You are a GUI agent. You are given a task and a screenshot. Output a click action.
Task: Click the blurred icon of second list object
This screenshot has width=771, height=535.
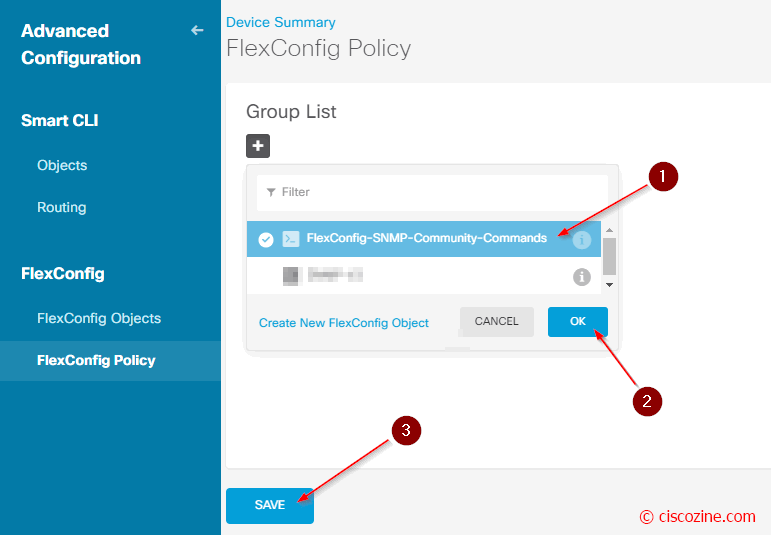291,275
